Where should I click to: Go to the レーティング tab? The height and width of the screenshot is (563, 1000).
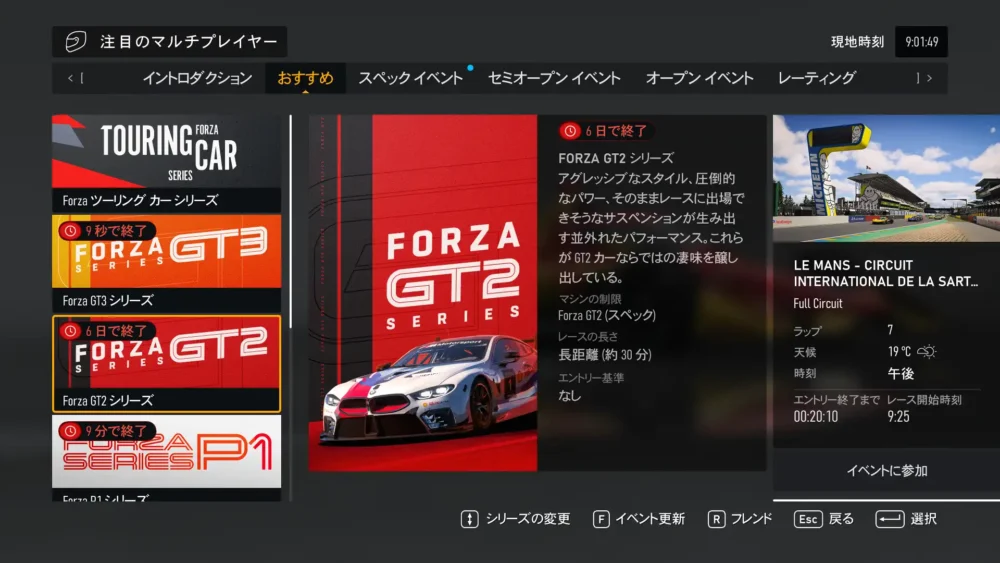816,78
